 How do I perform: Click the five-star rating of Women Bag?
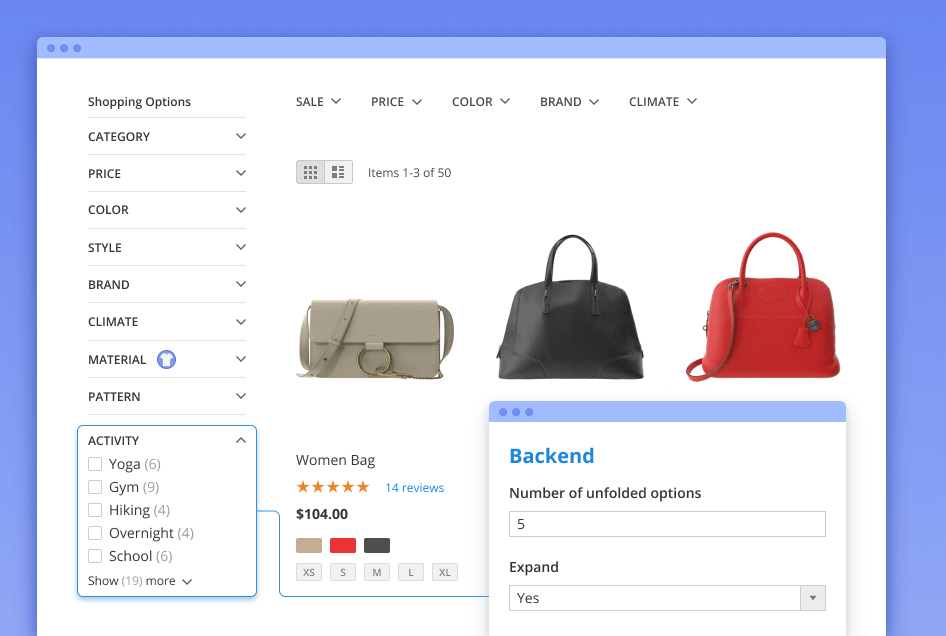point(332,488)
